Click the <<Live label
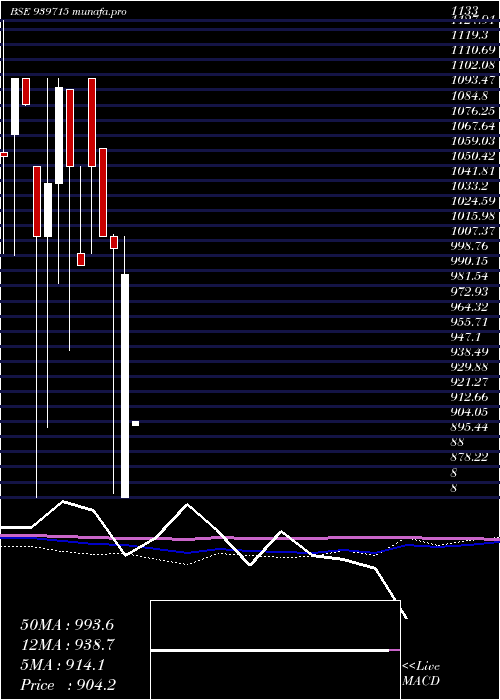This screenshot has height=700, width=500. click(421, 667)
